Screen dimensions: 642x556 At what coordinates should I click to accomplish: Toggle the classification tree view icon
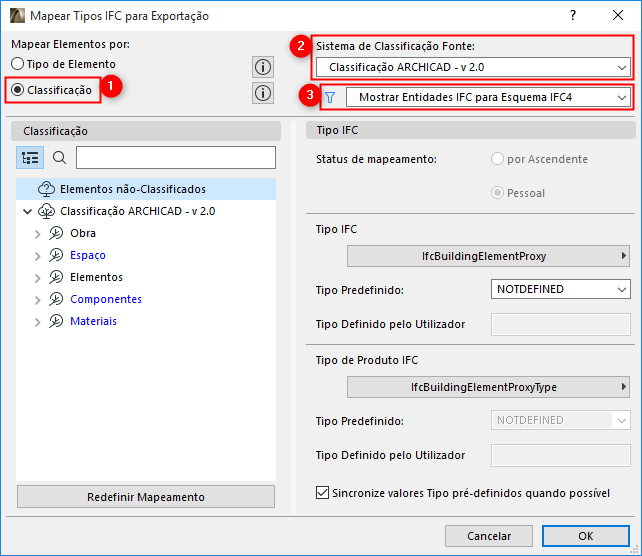30,158
